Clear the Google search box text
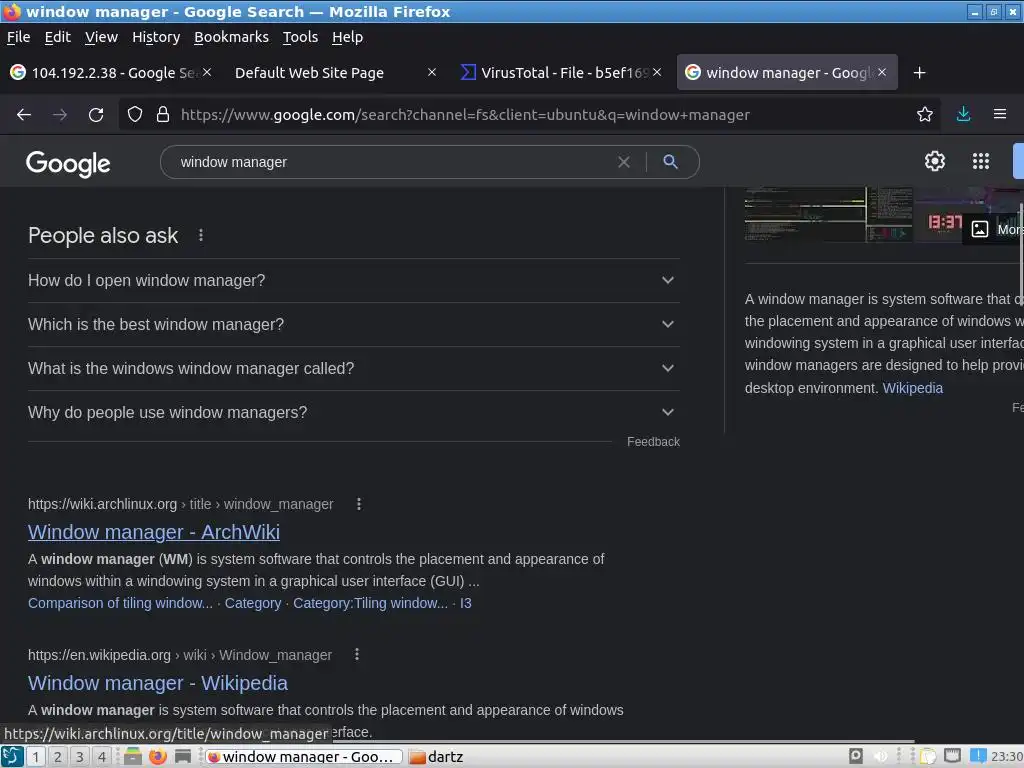The height and width of the screenshot is (768, 1024). 624,162
